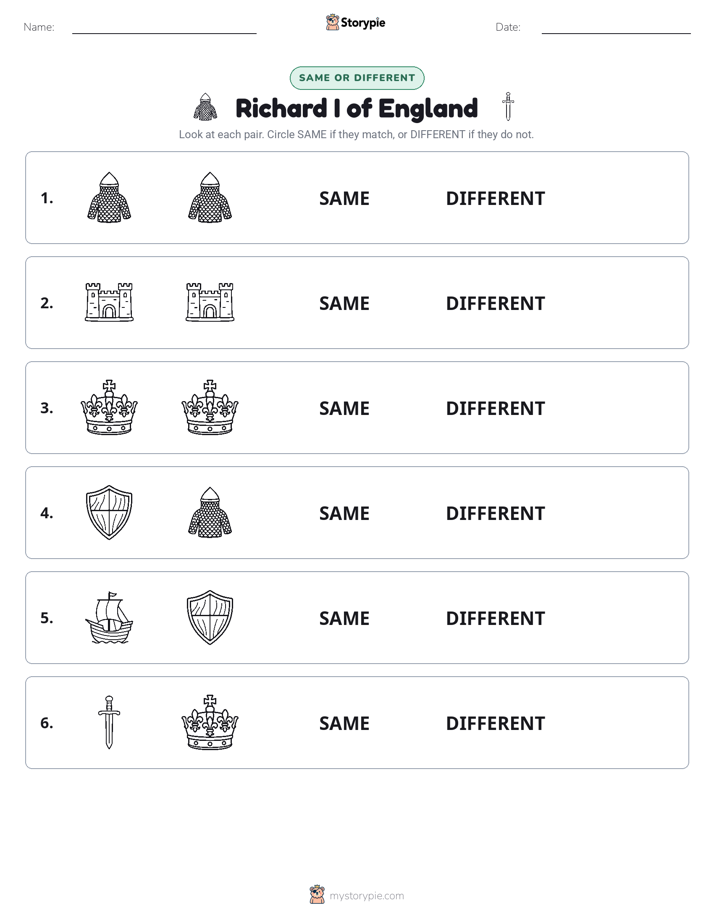The image size is (714, 924).
Task: Click the Storypie logo at top
Action: tap(355, 22)
